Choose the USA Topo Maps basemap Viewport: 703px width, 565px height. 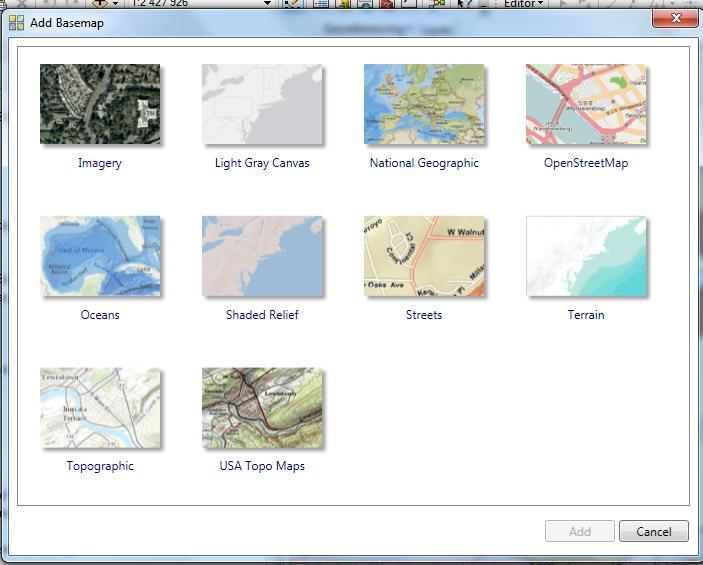(x=262, y=408)
